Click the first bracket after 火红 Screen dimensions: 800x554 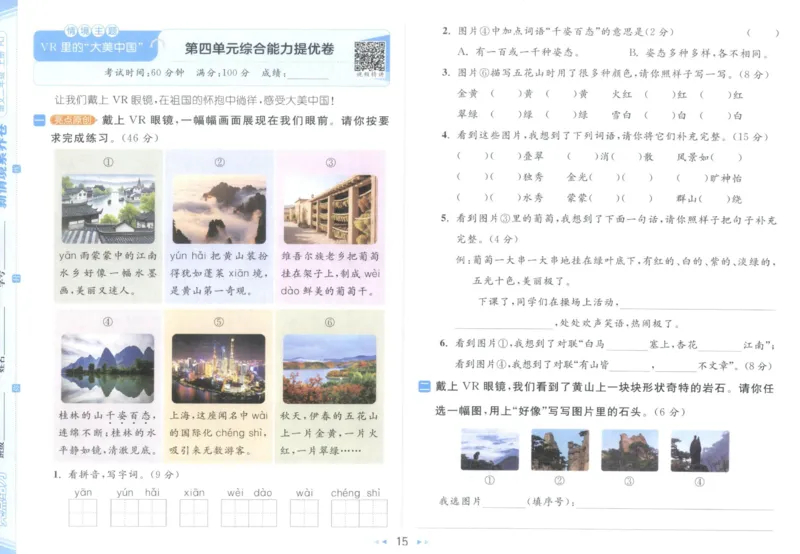661,94
